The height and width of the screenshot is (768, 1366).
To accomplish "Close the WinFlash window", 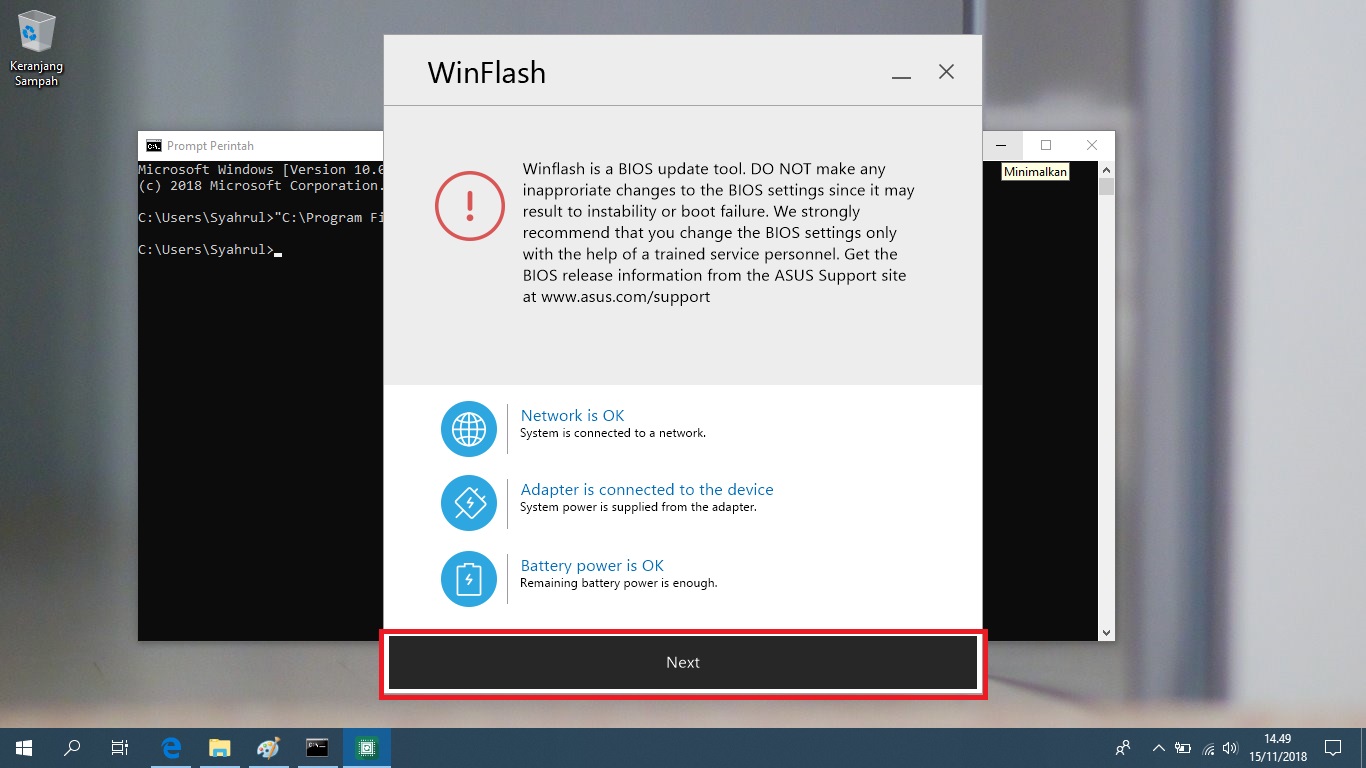I will 946,72.
